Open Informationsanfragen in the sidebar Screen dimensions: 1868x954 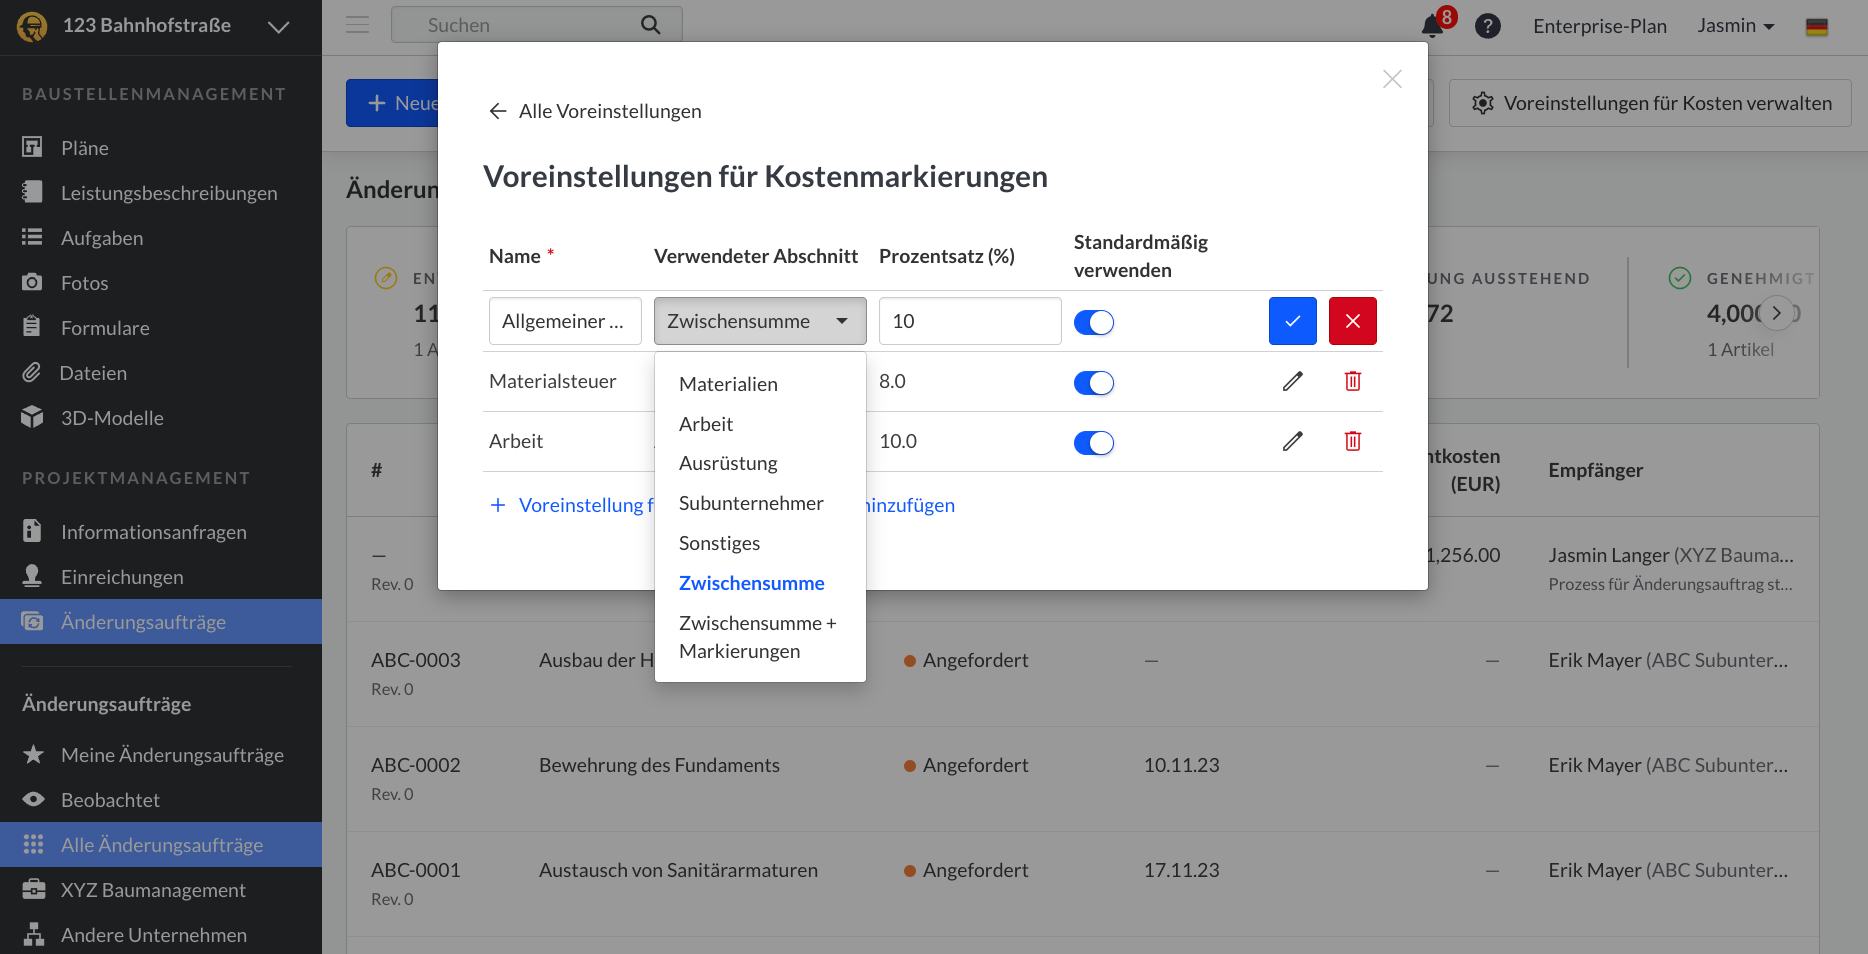click(x=161, y=532)
